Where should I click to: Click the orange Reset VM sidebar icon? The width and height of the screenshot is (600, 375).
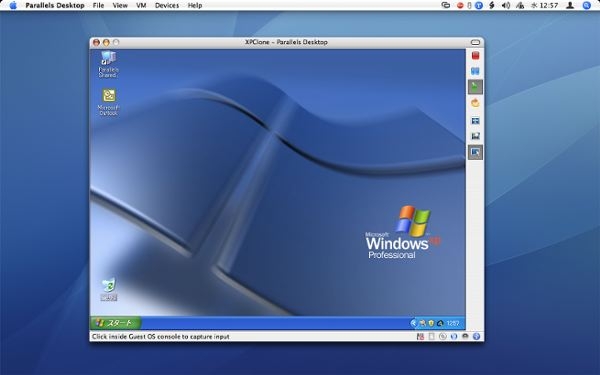click(475, 103)
